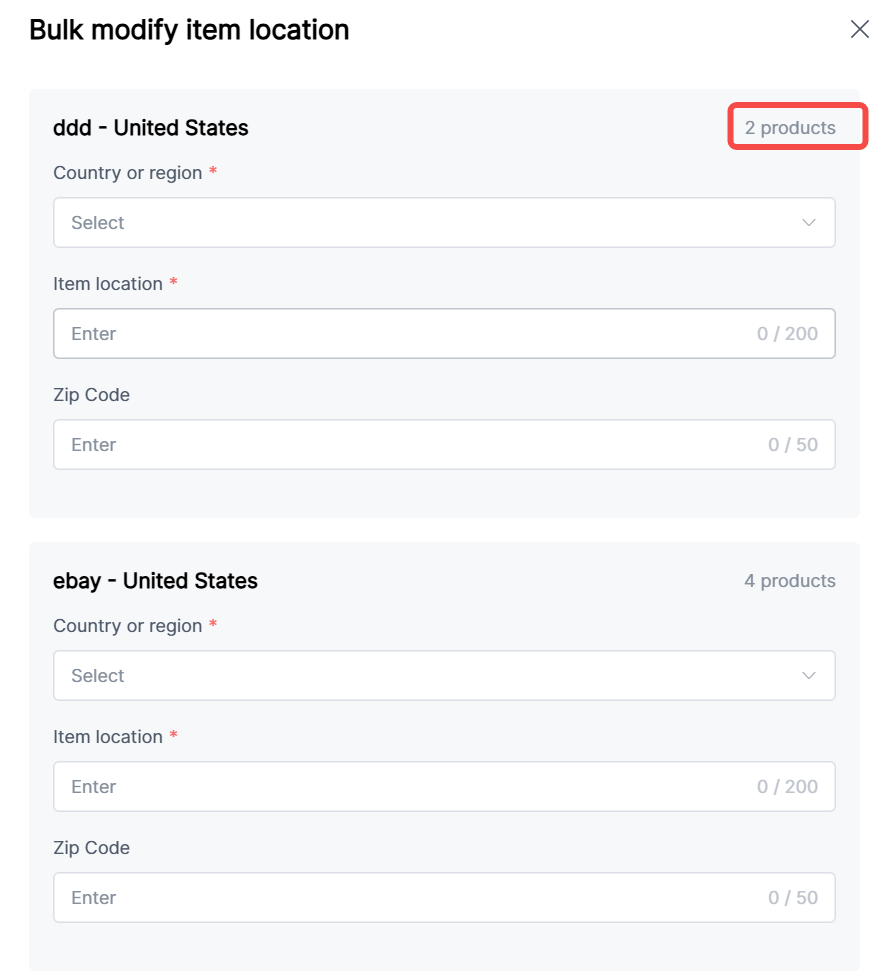Image resolution: width=896 pixels, height=977 pixels.
Task: Click the Zip Code label under ebay
Action: click(x=91, y=848)
